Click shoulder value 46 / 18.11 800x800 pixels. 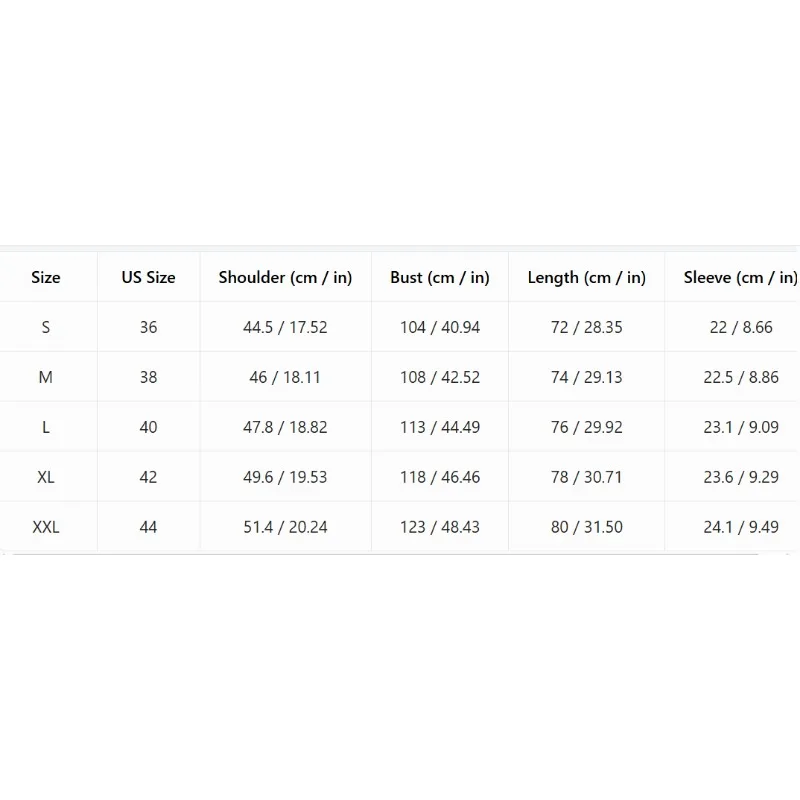coord(285,377)
